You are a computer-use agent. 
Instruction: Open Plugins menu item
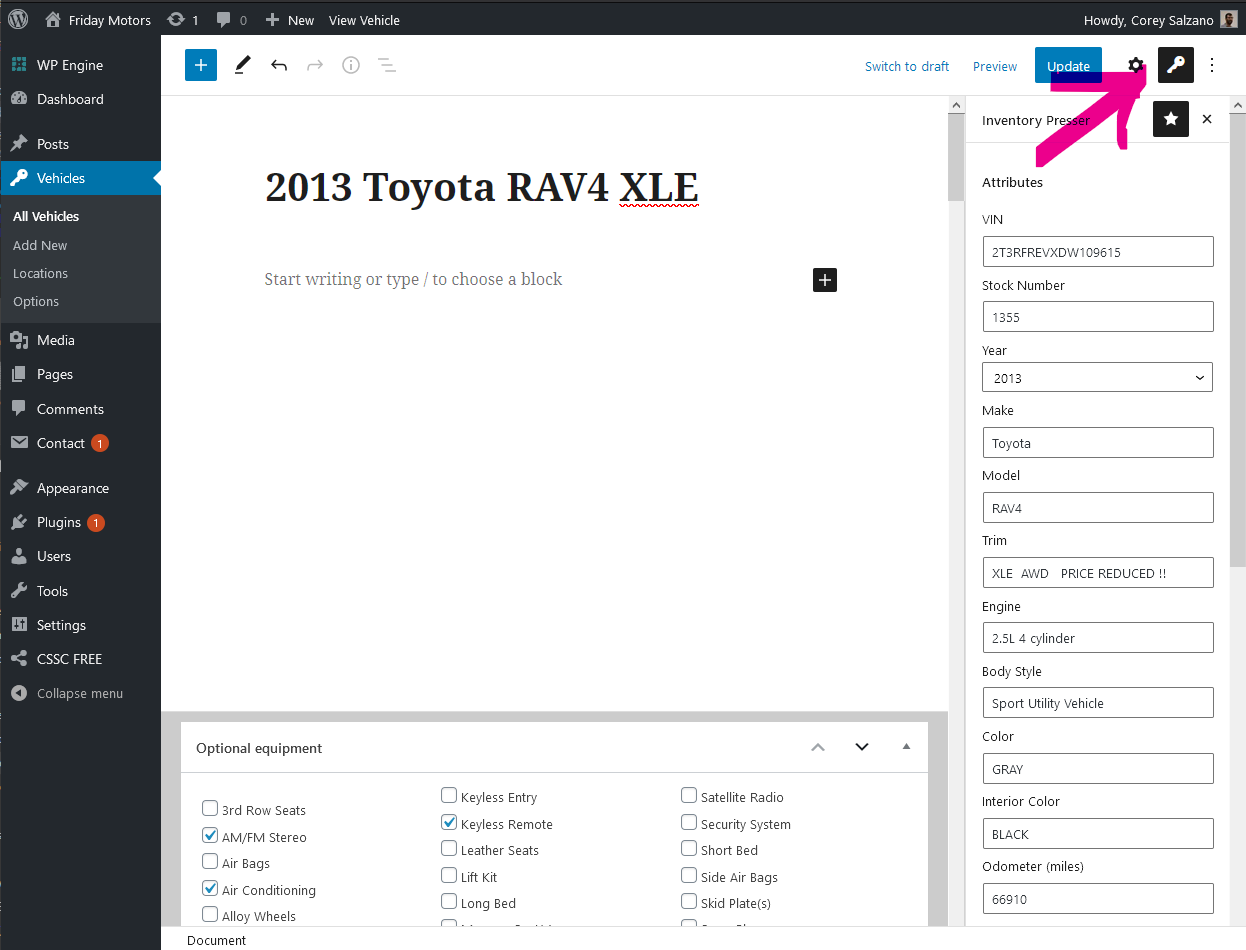80,522
